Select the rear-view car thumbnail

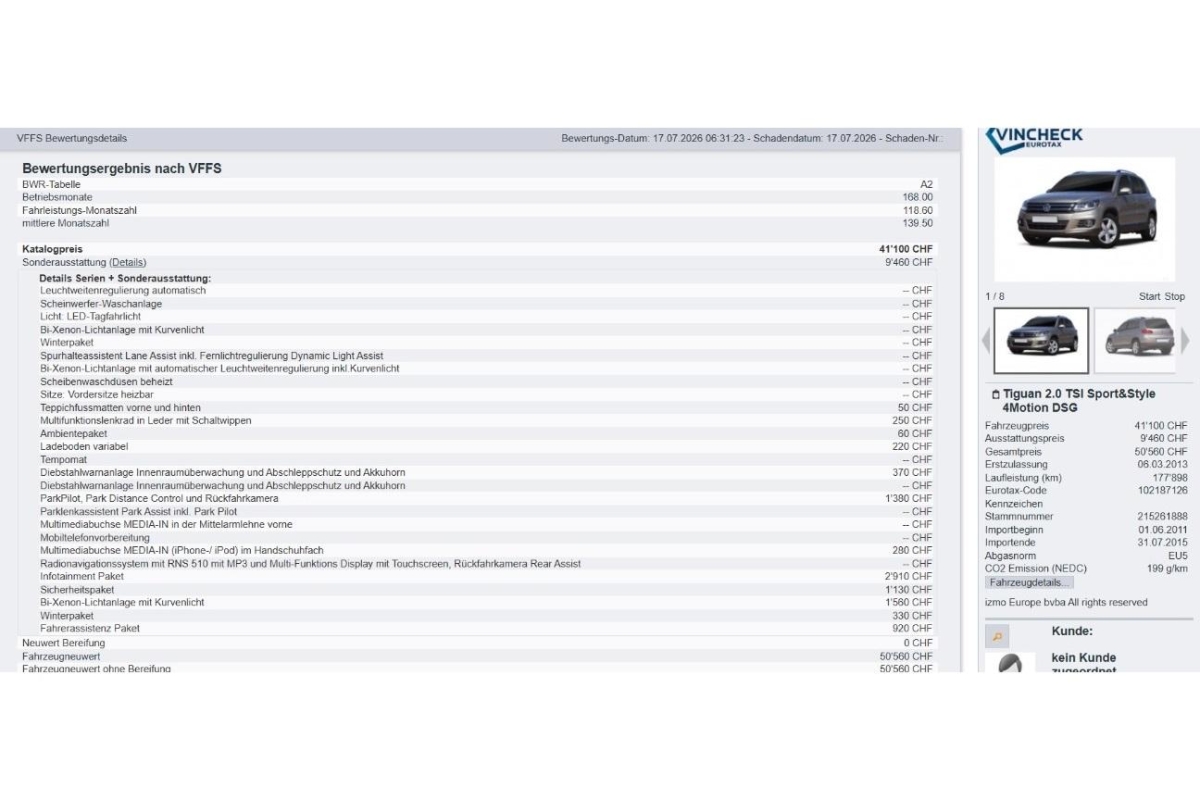click(x=1137, y=340)
